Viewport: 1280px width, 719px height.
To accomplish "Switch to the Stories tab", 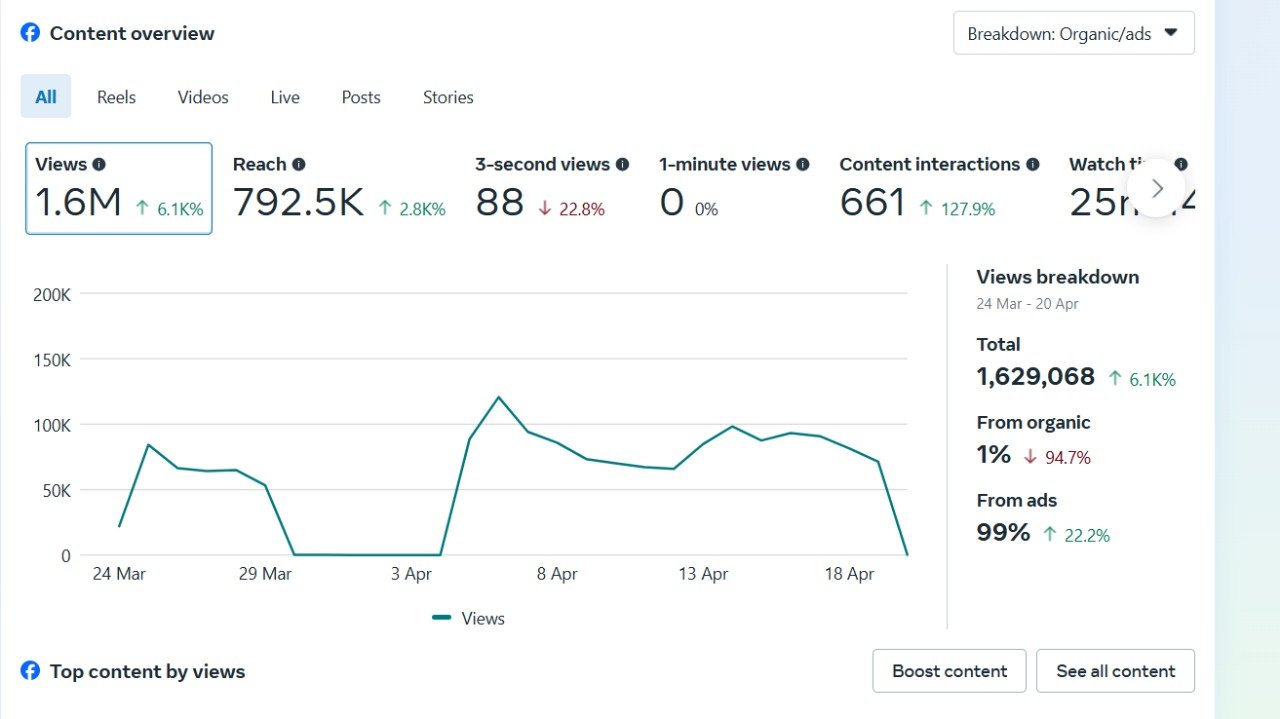I will click(x=448, y=97).
